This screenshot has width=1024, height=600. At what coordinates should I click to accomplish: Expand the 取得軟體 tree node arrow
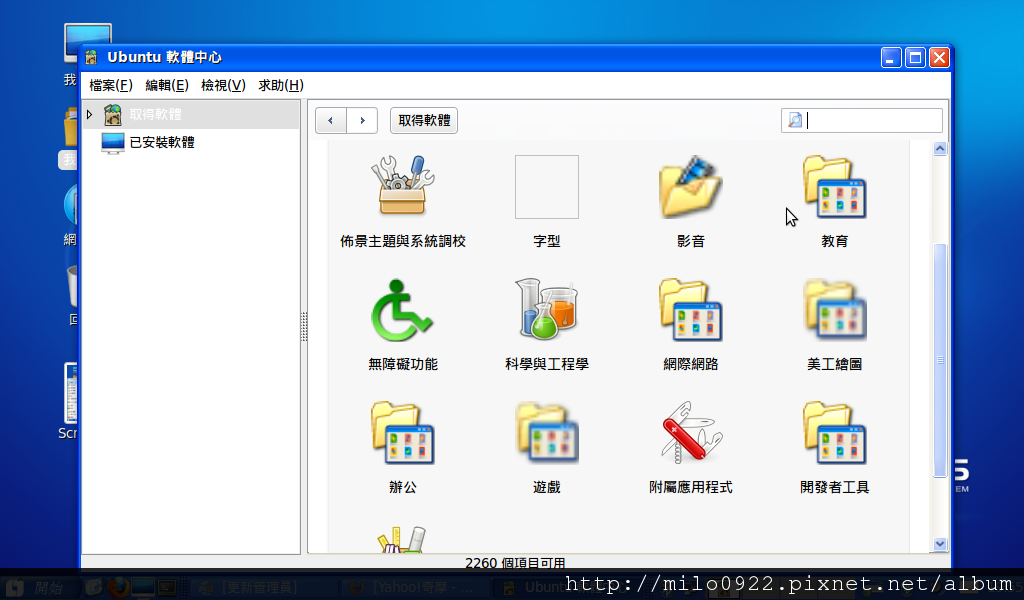coord(89,114)
